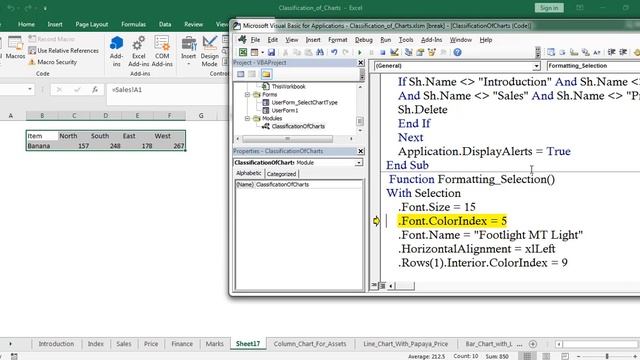640x360 pixels.
Task: Open dropdown arrow beside Insert UserForm icon
Action: (x=262, y=52)
